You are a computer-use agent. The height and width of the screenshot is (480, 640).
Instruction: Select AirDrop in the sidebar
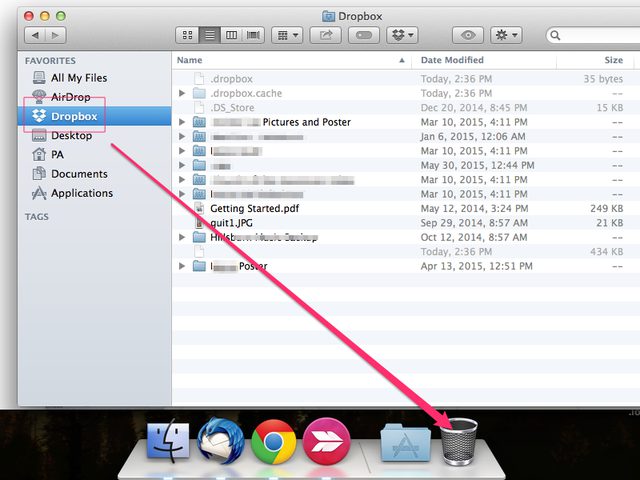click(70, 97)
